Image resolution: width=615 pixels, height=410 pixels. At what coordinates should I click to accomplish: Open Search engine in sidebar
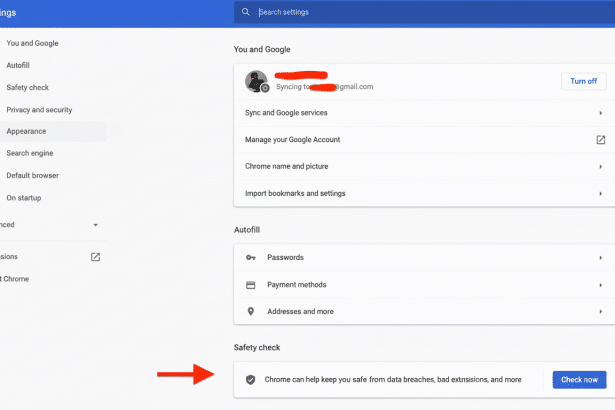coord(29,153)
